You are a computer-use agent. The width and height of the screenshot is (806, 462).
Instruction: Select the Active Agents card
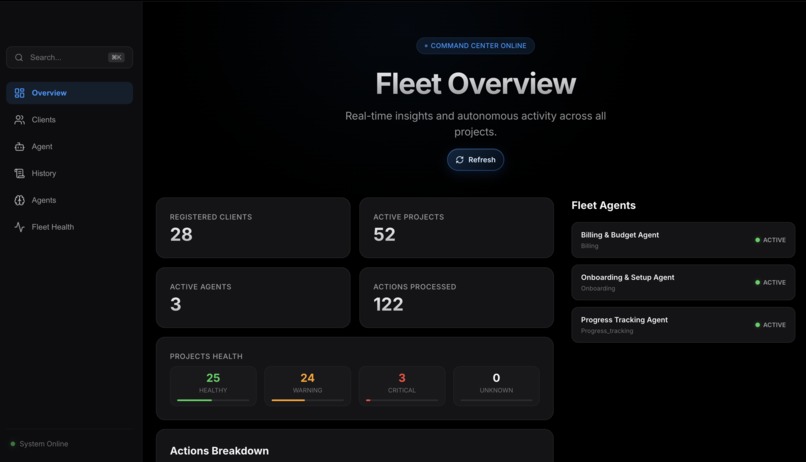pos(253,298)
